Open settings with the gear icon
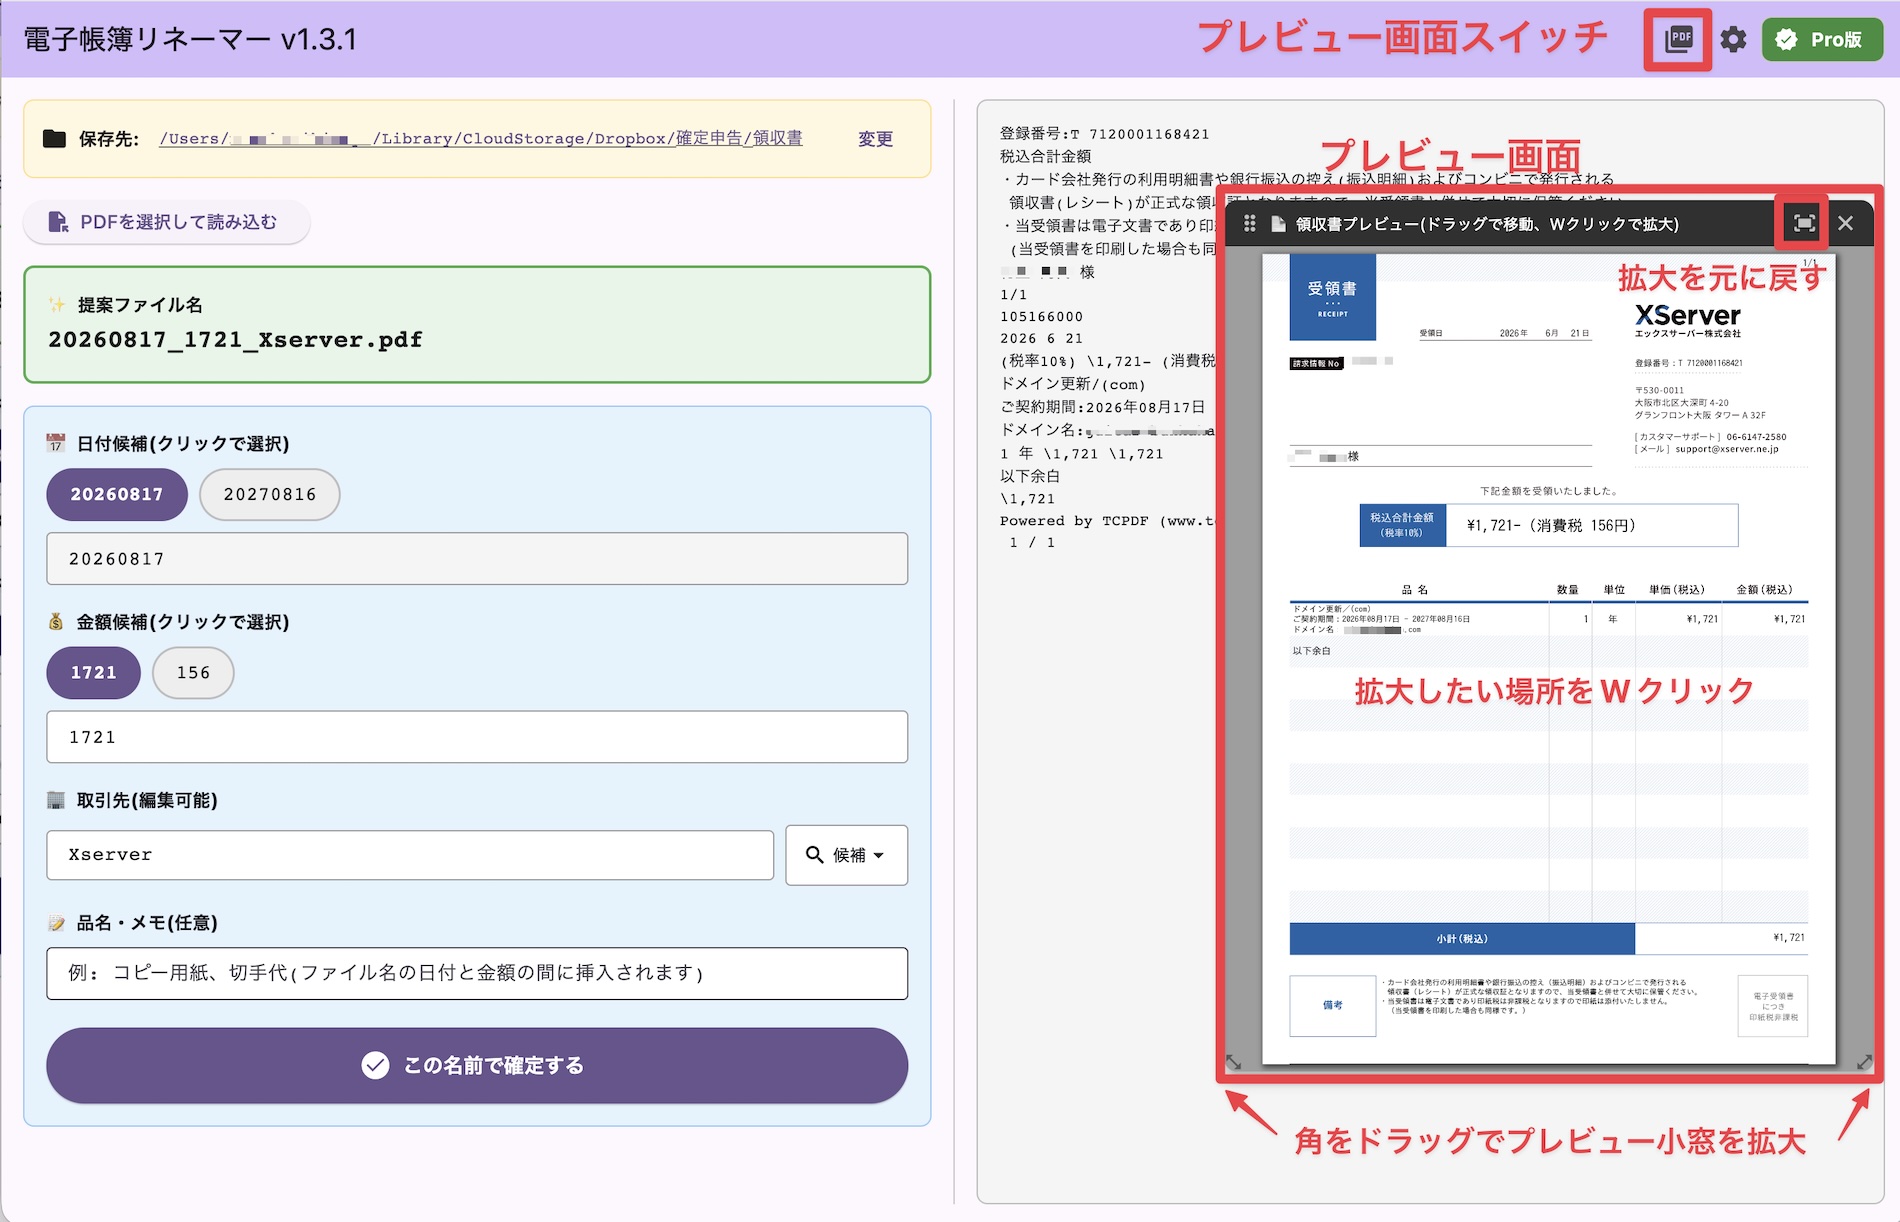Viewport: 1900px width, 1222px height. 1733,40
